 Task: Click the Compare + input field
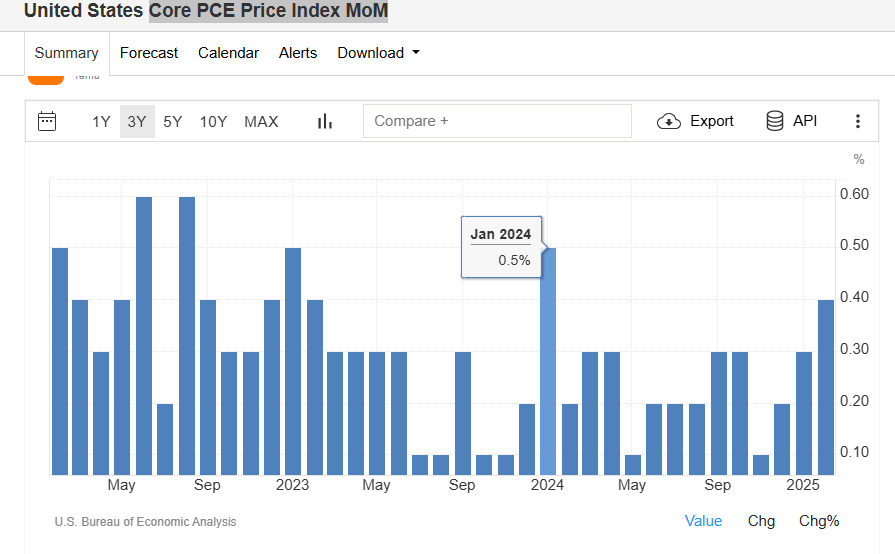click(497, 121)
